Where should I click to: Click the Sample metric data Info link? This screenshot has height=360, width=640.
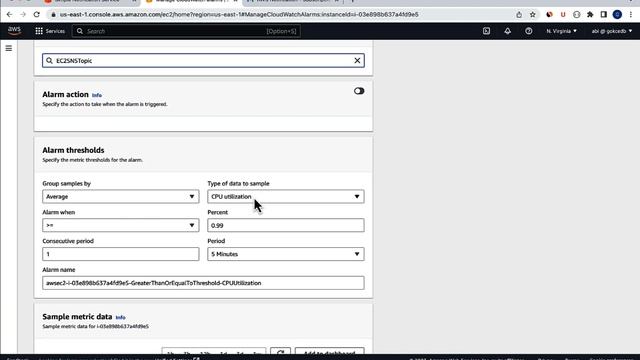pos(120,317)
